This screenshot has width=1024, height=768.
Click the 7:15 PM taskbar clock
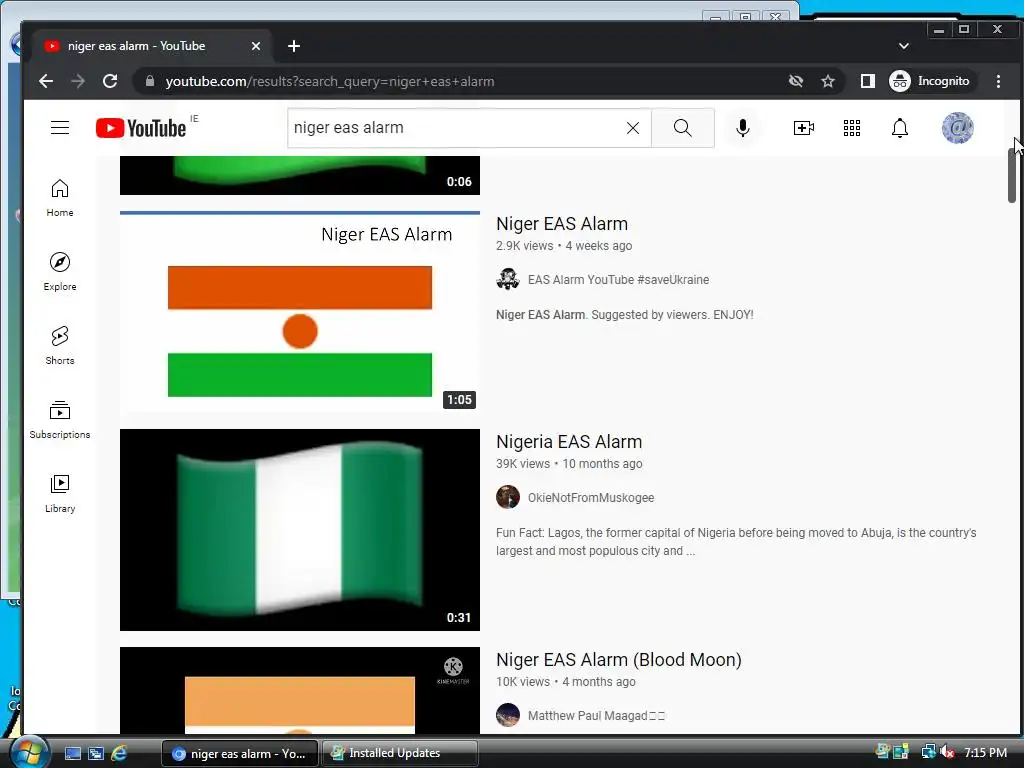pos(985,752)
